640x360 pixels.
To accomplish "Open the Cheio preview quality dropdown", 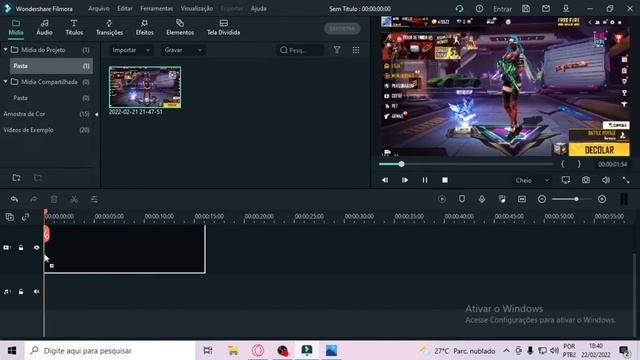I will [532, 180].
